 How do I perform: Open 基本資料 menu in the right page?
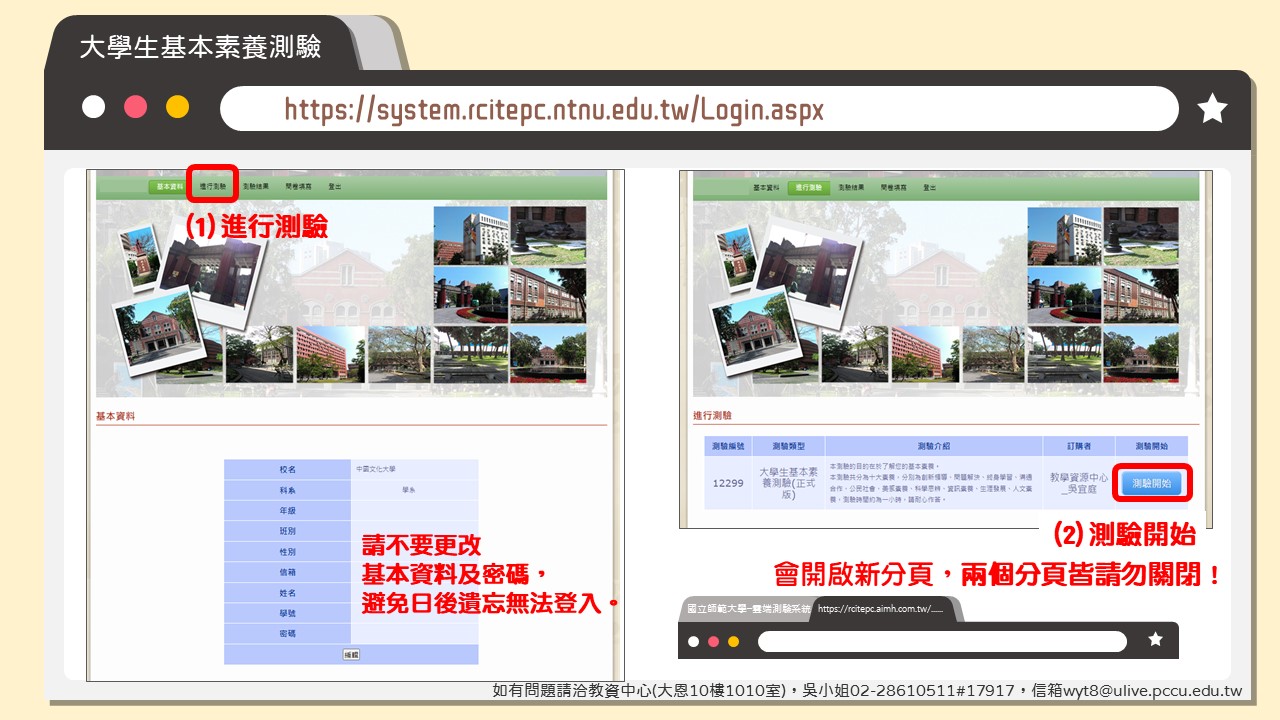(767, 187)
